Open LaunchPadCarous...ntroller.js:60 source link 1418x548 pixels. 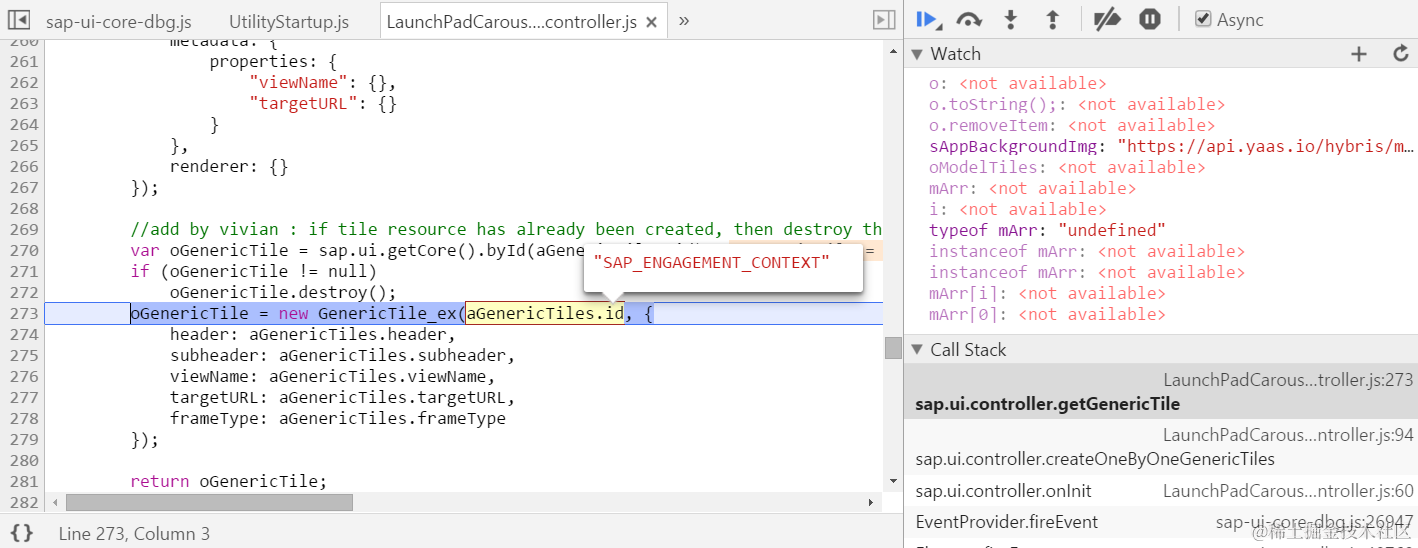[1288, 491]
